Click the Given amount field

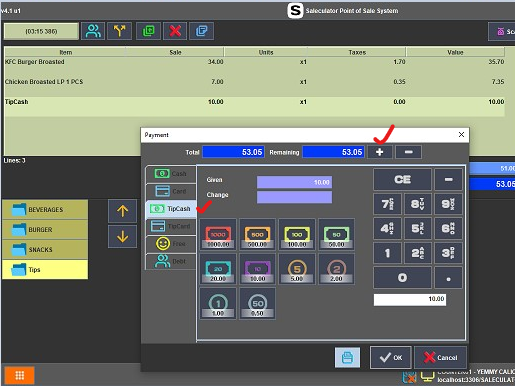(x=294, y=182)
